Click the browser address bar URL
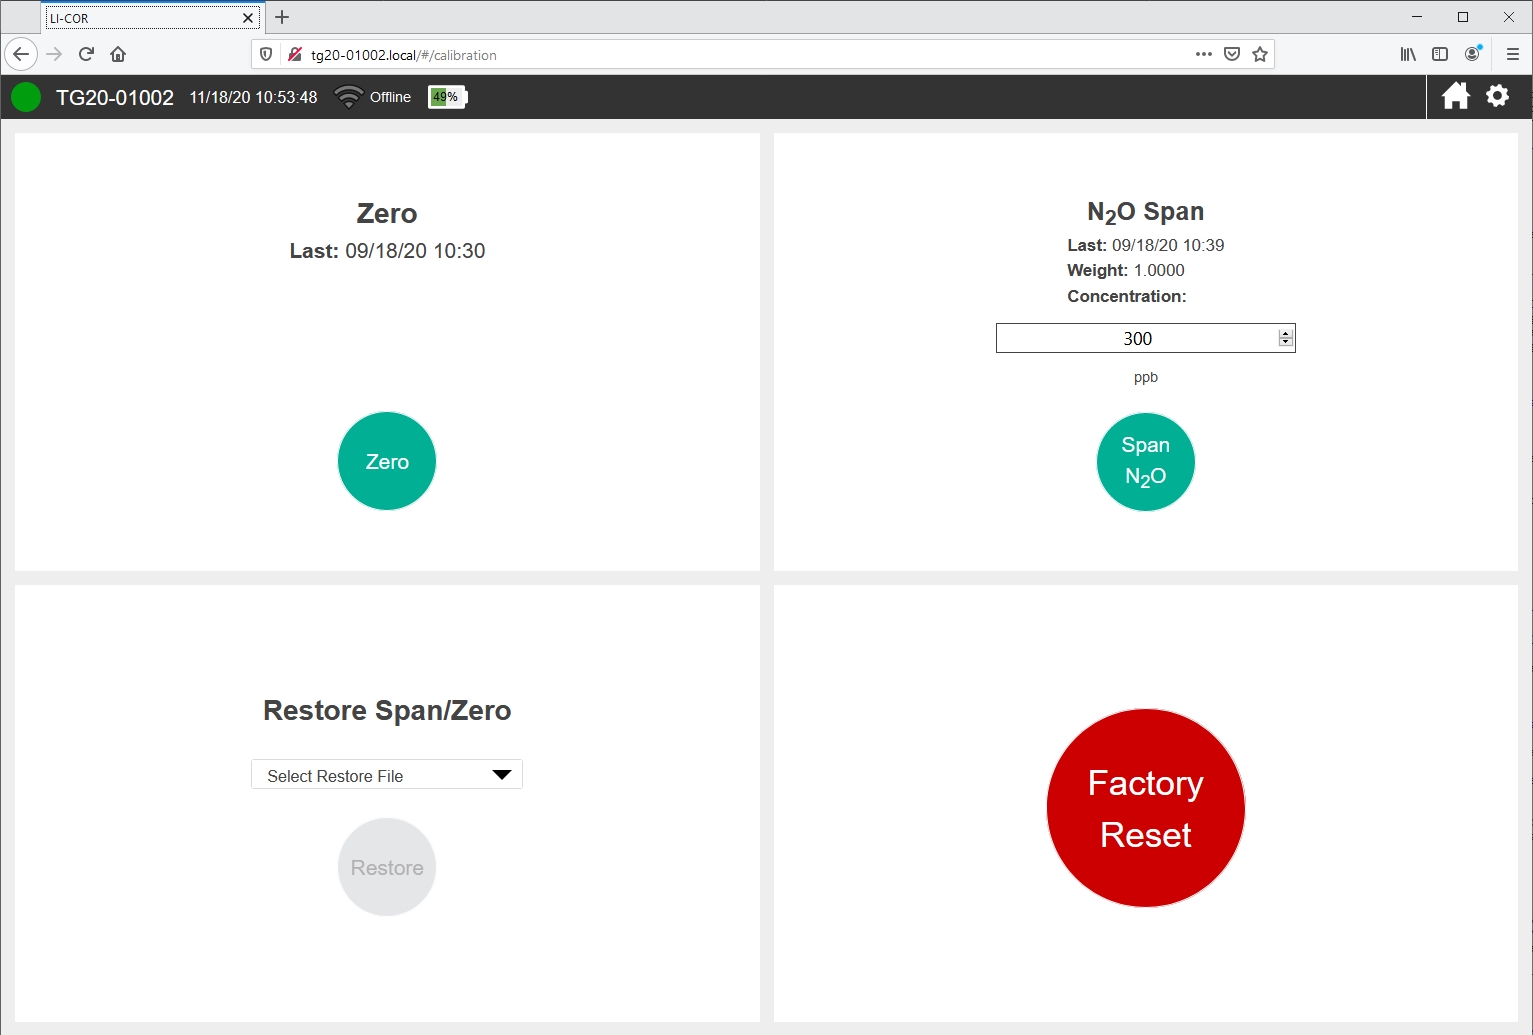 (404, 55)
